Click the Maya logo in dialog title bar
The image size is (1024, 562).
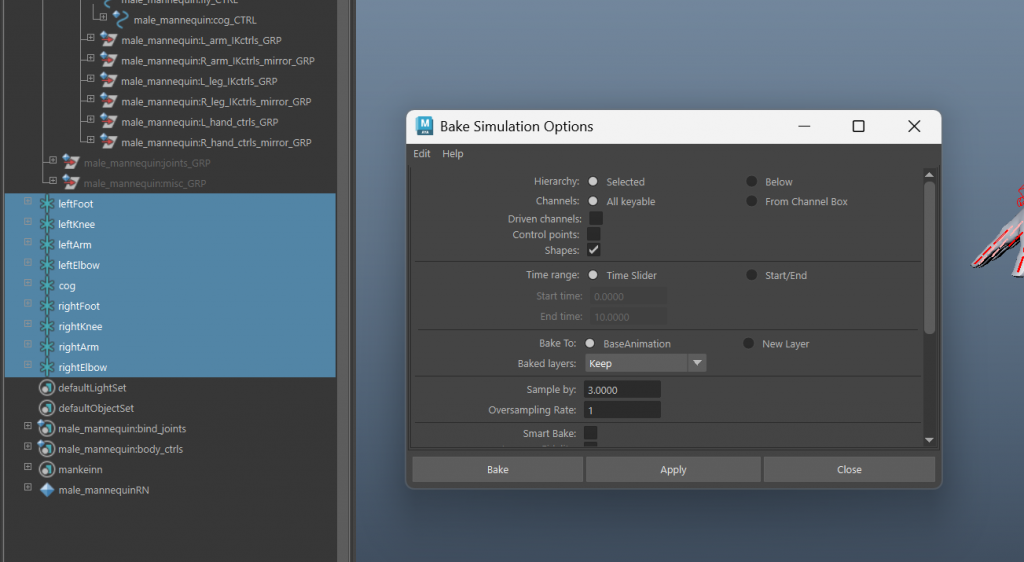(424, 126)
